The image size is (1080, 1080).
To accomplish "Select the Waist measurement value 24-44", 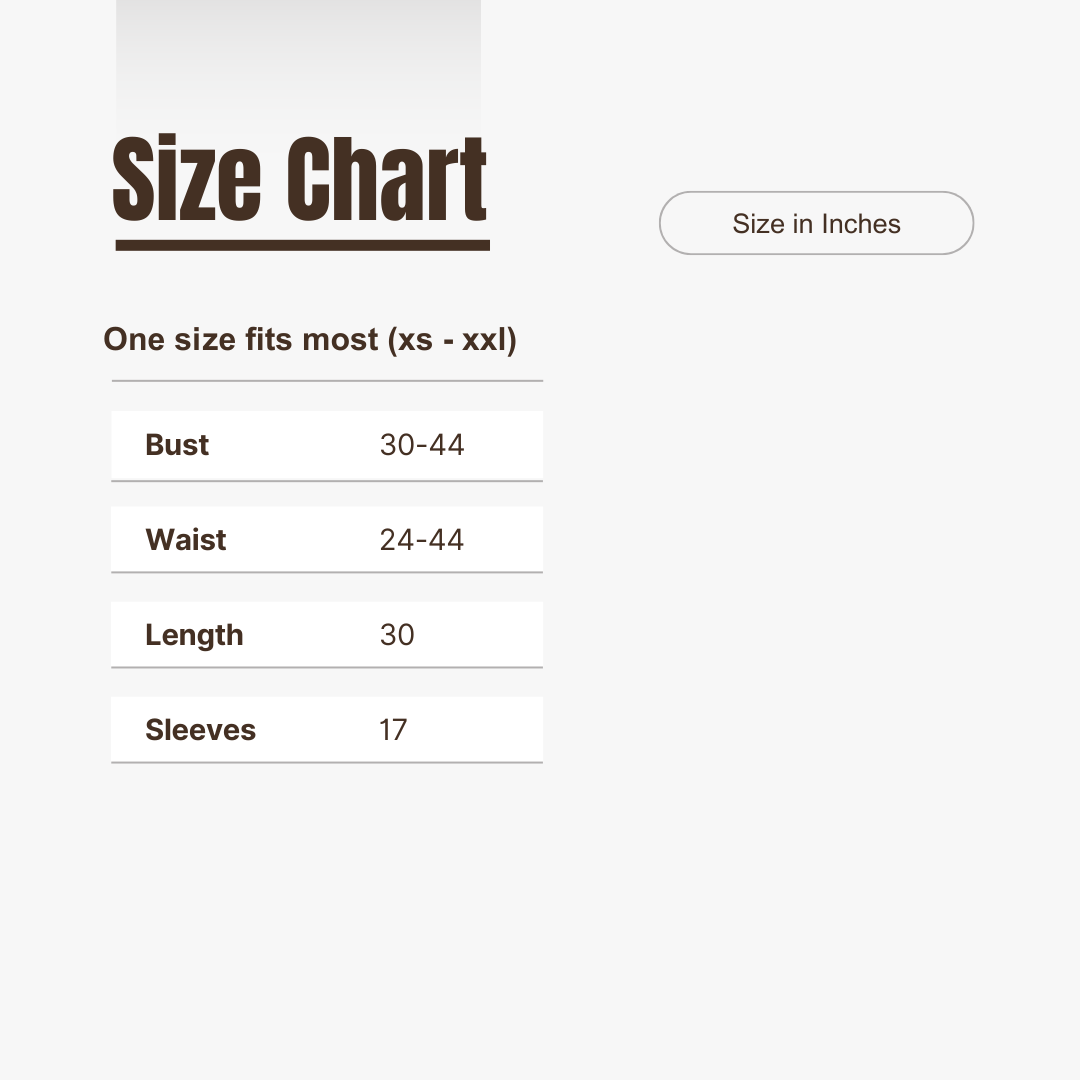I will click(422, 540).
